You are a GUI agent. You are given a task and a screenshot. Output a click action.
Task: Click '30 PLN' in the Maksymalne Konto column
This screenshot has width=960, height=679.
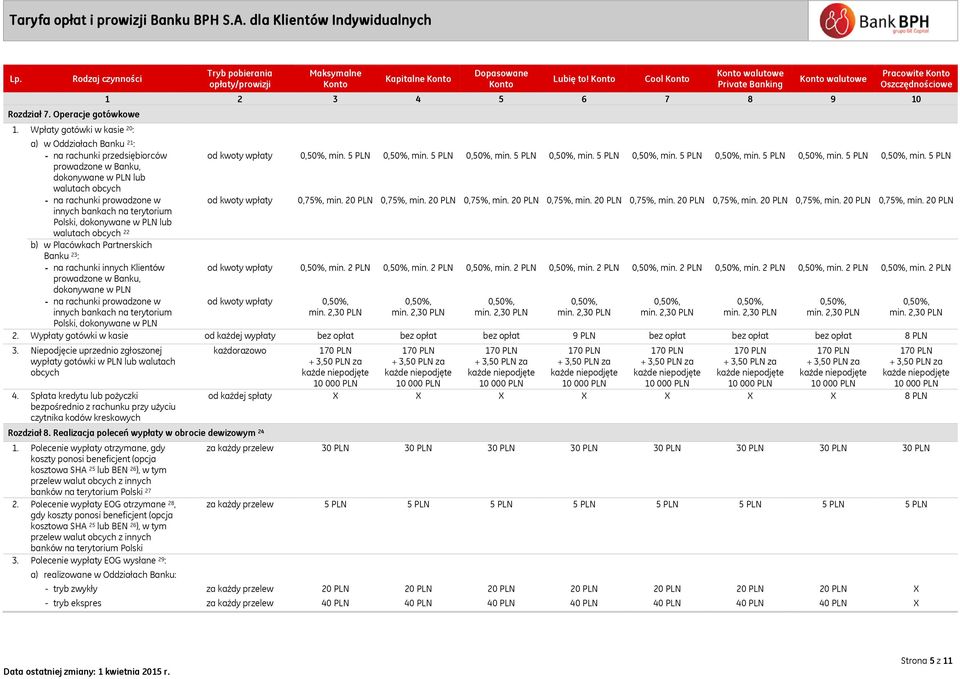(x=335, y=448)
